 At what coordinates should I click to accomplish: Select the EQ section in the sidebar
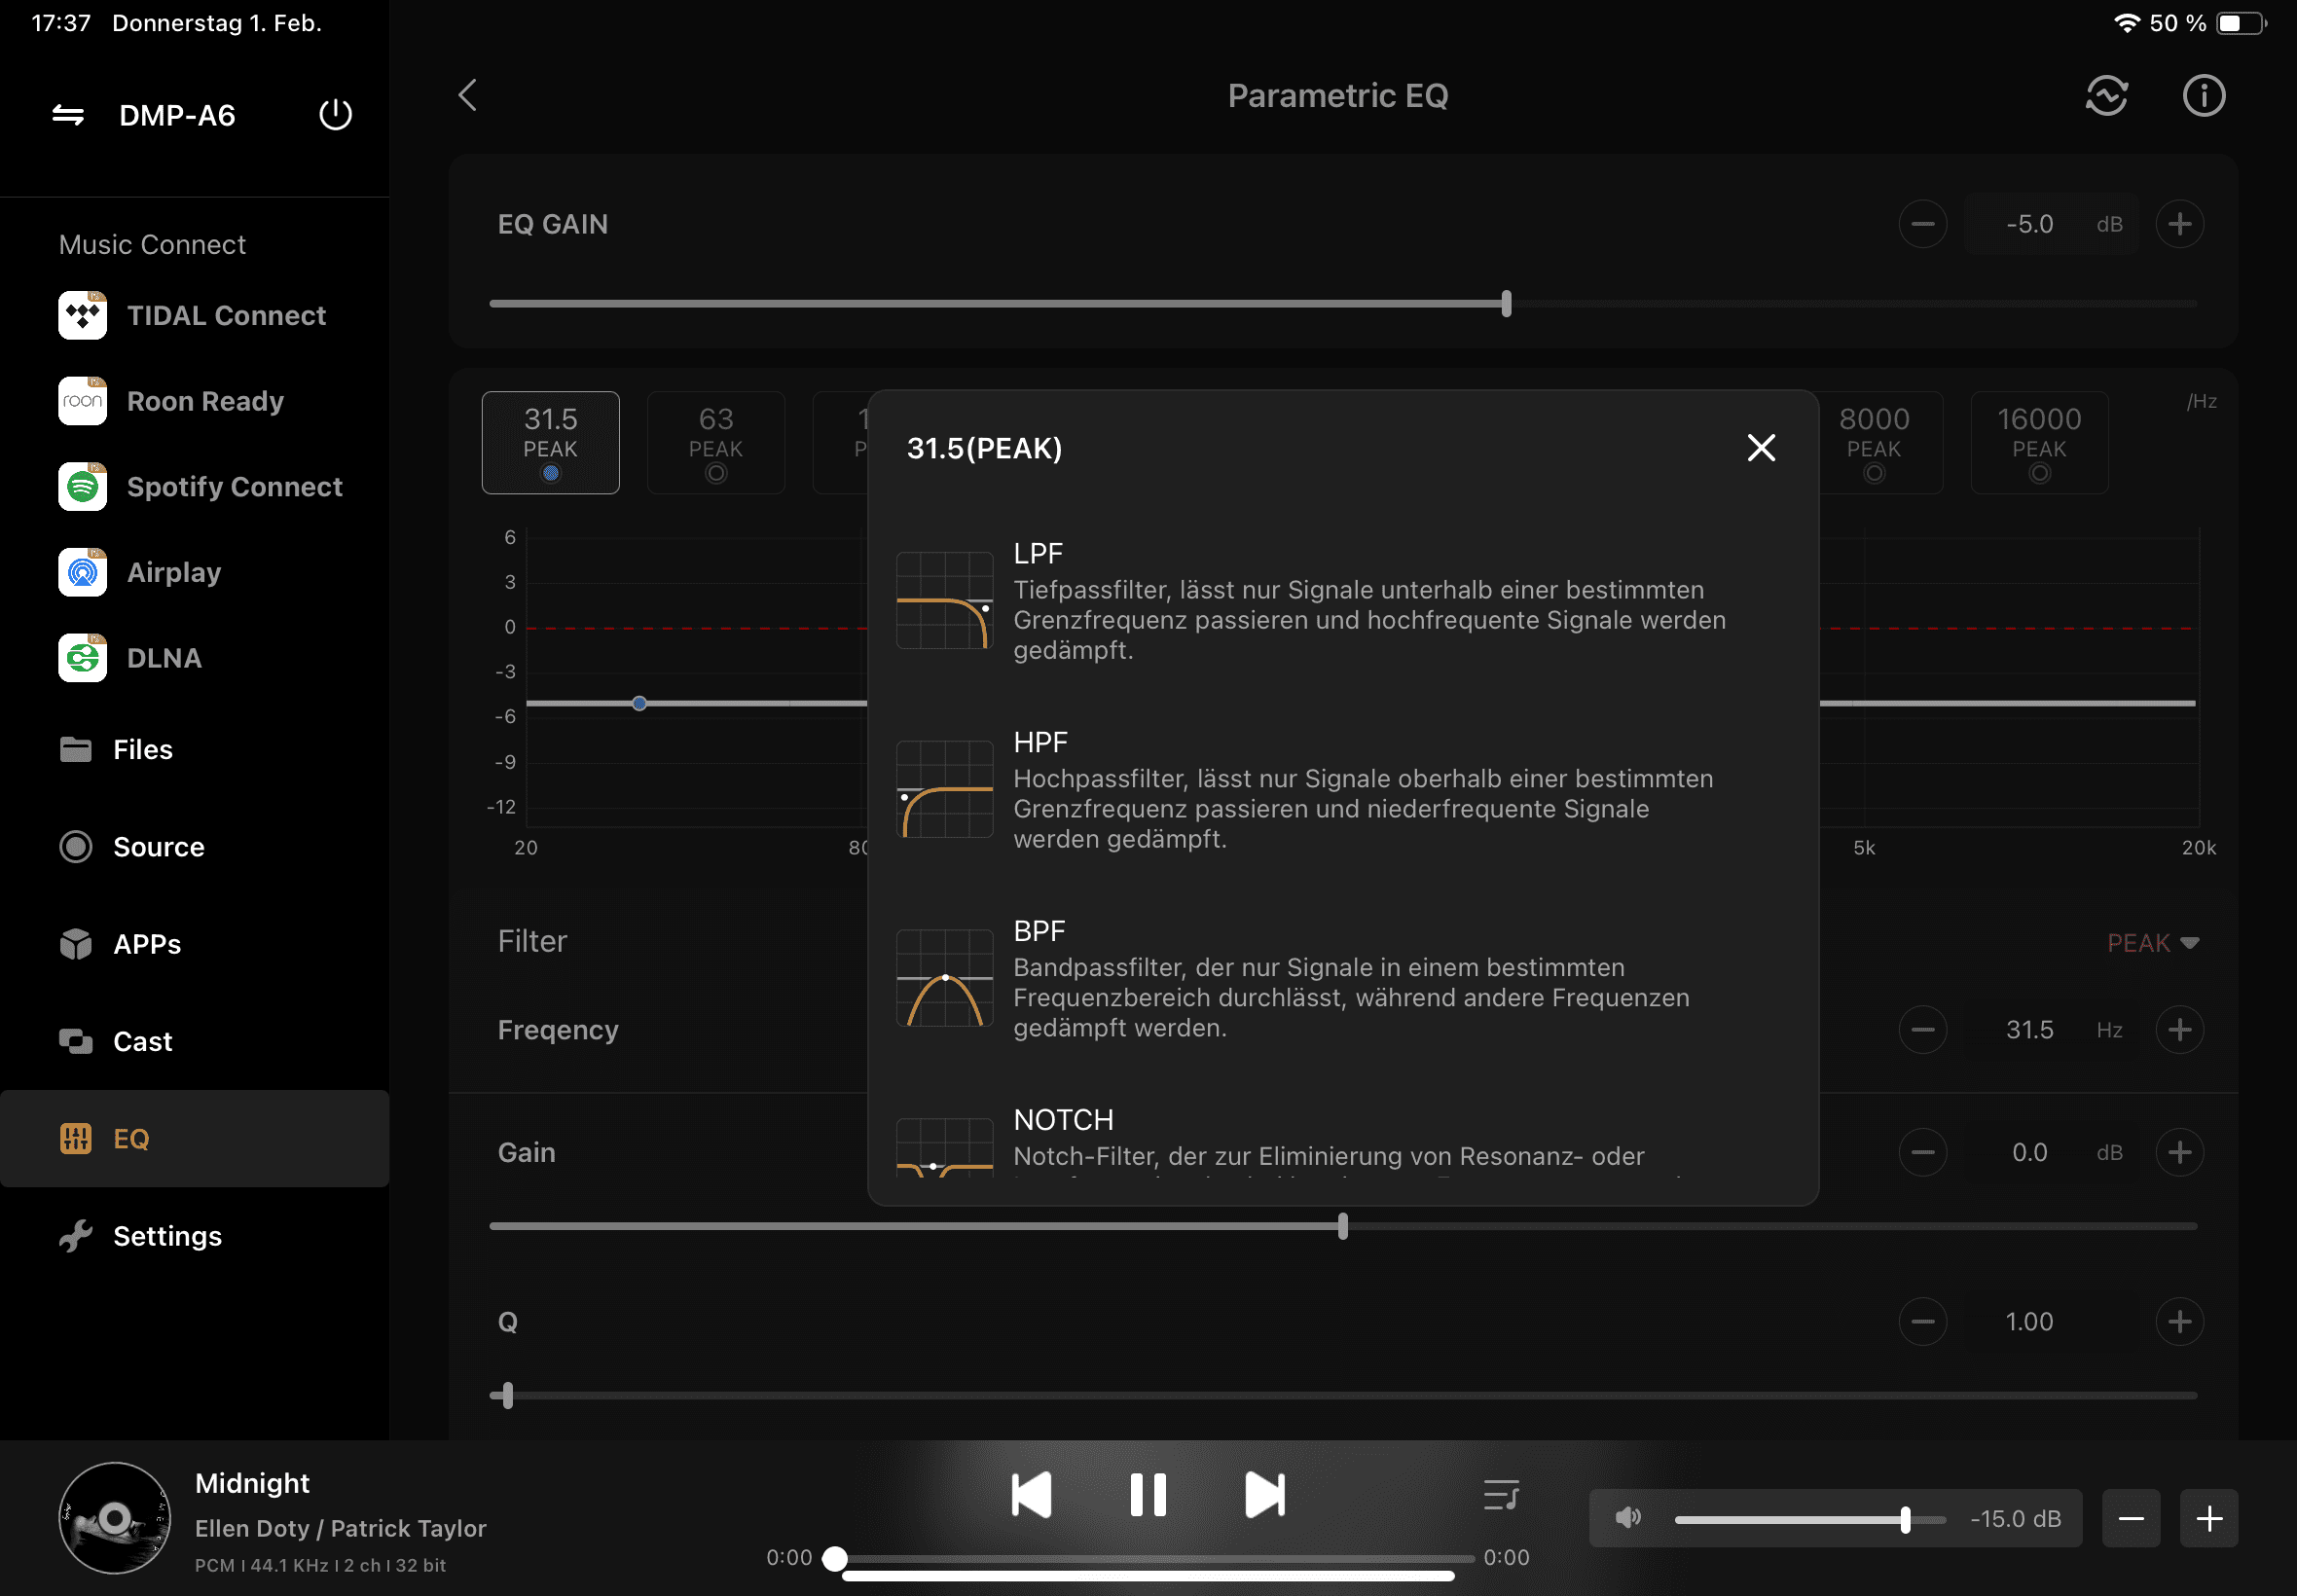pyautogui.click(x=194, y=1138)
